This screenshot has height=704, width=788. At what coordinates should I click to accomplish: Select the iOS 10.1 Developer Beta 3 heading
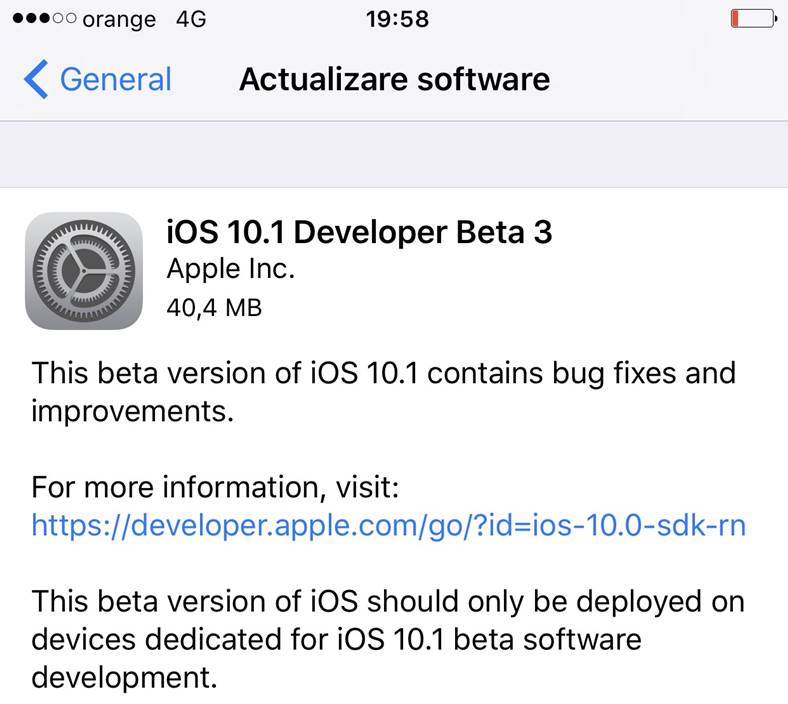[358, 232]
